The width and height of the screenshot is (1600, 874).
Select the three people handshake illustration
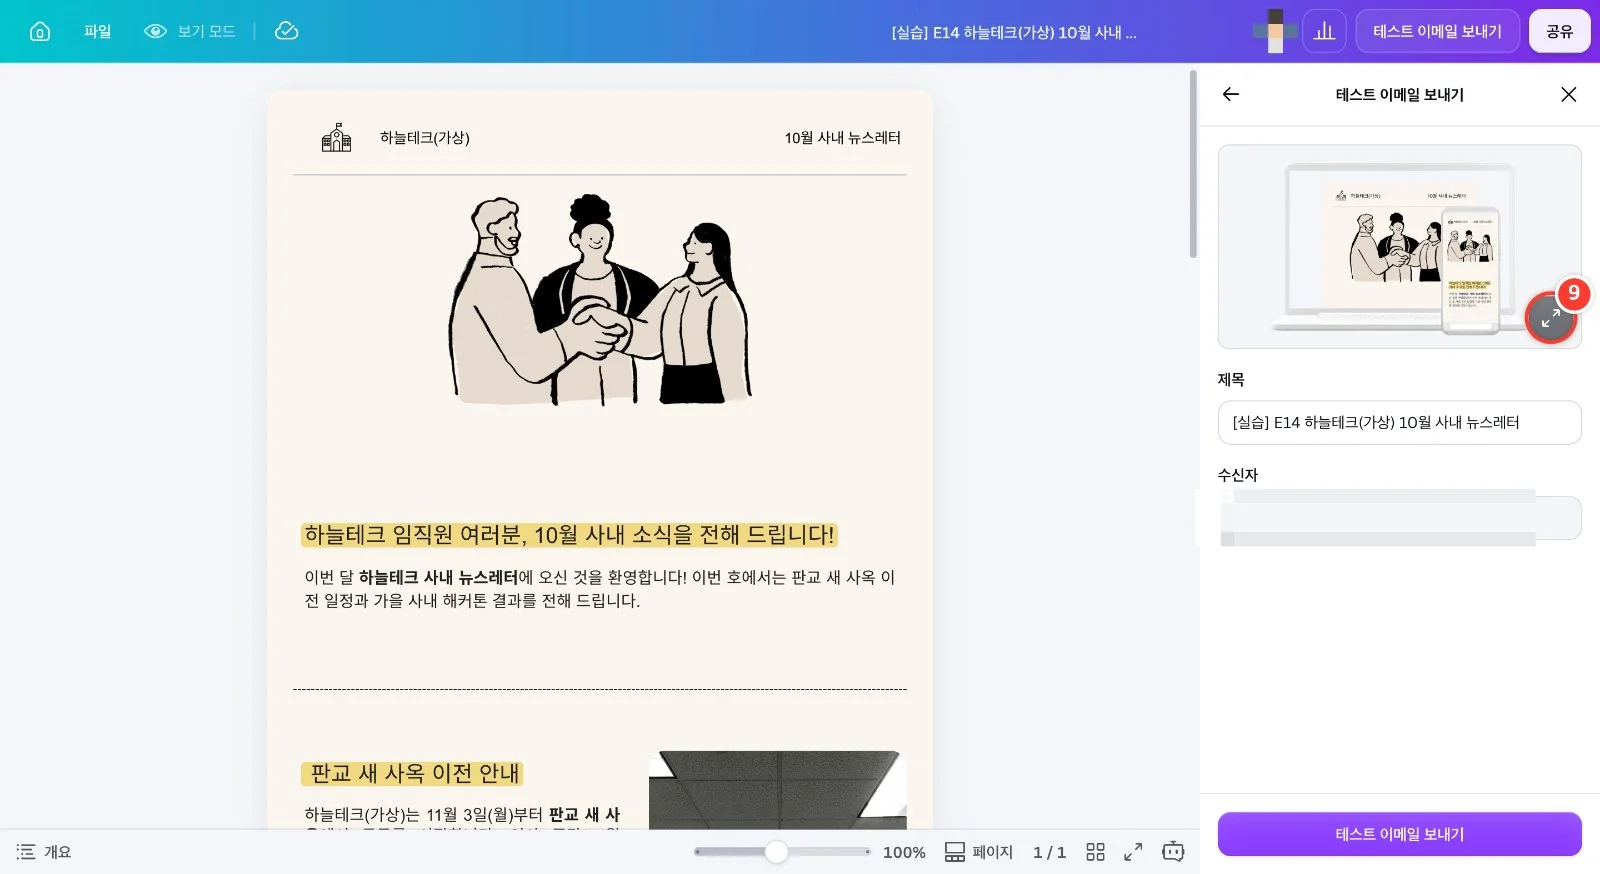(x=600, y=300)
